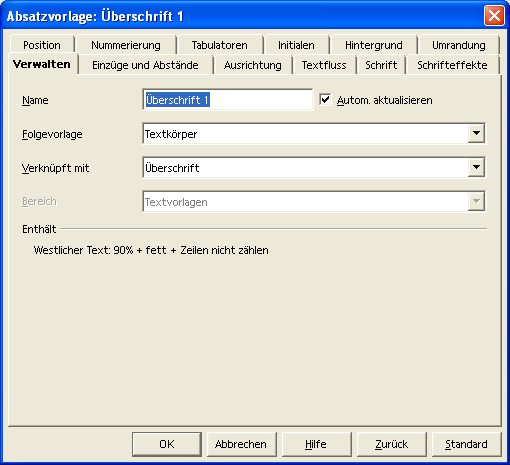Open the Umrandung tab
Viewport: 510px width, 465px height.
click(x=459, y=45)
